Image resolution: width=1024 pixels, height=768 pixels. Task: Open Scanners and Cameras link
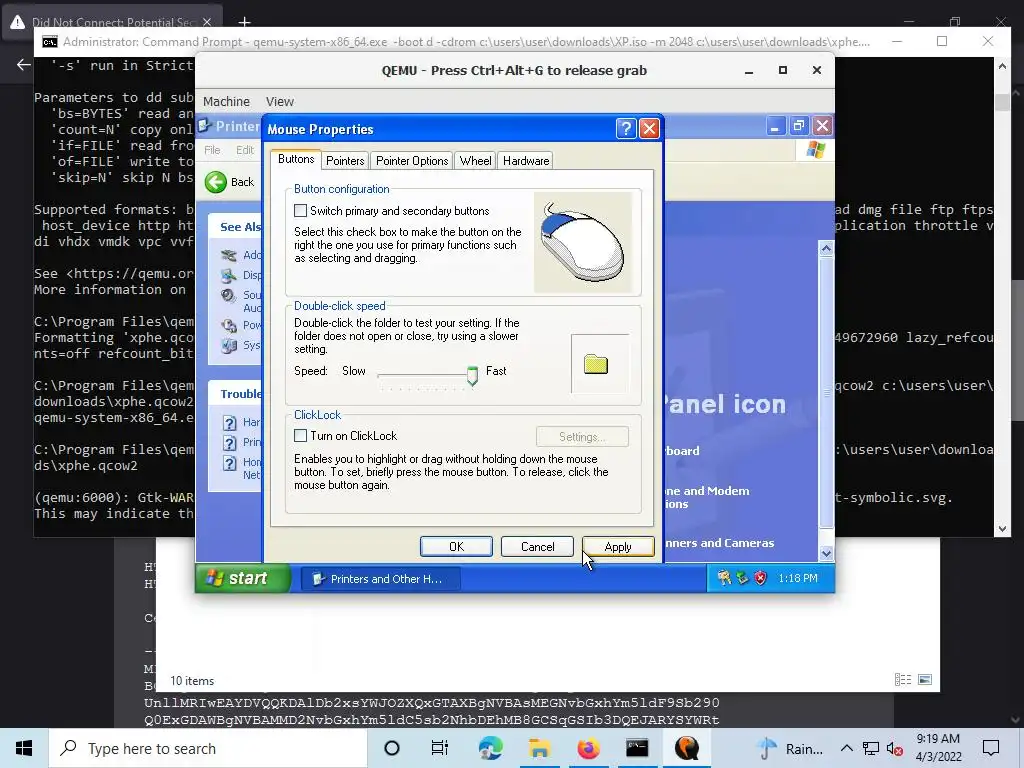pos(719,543)
